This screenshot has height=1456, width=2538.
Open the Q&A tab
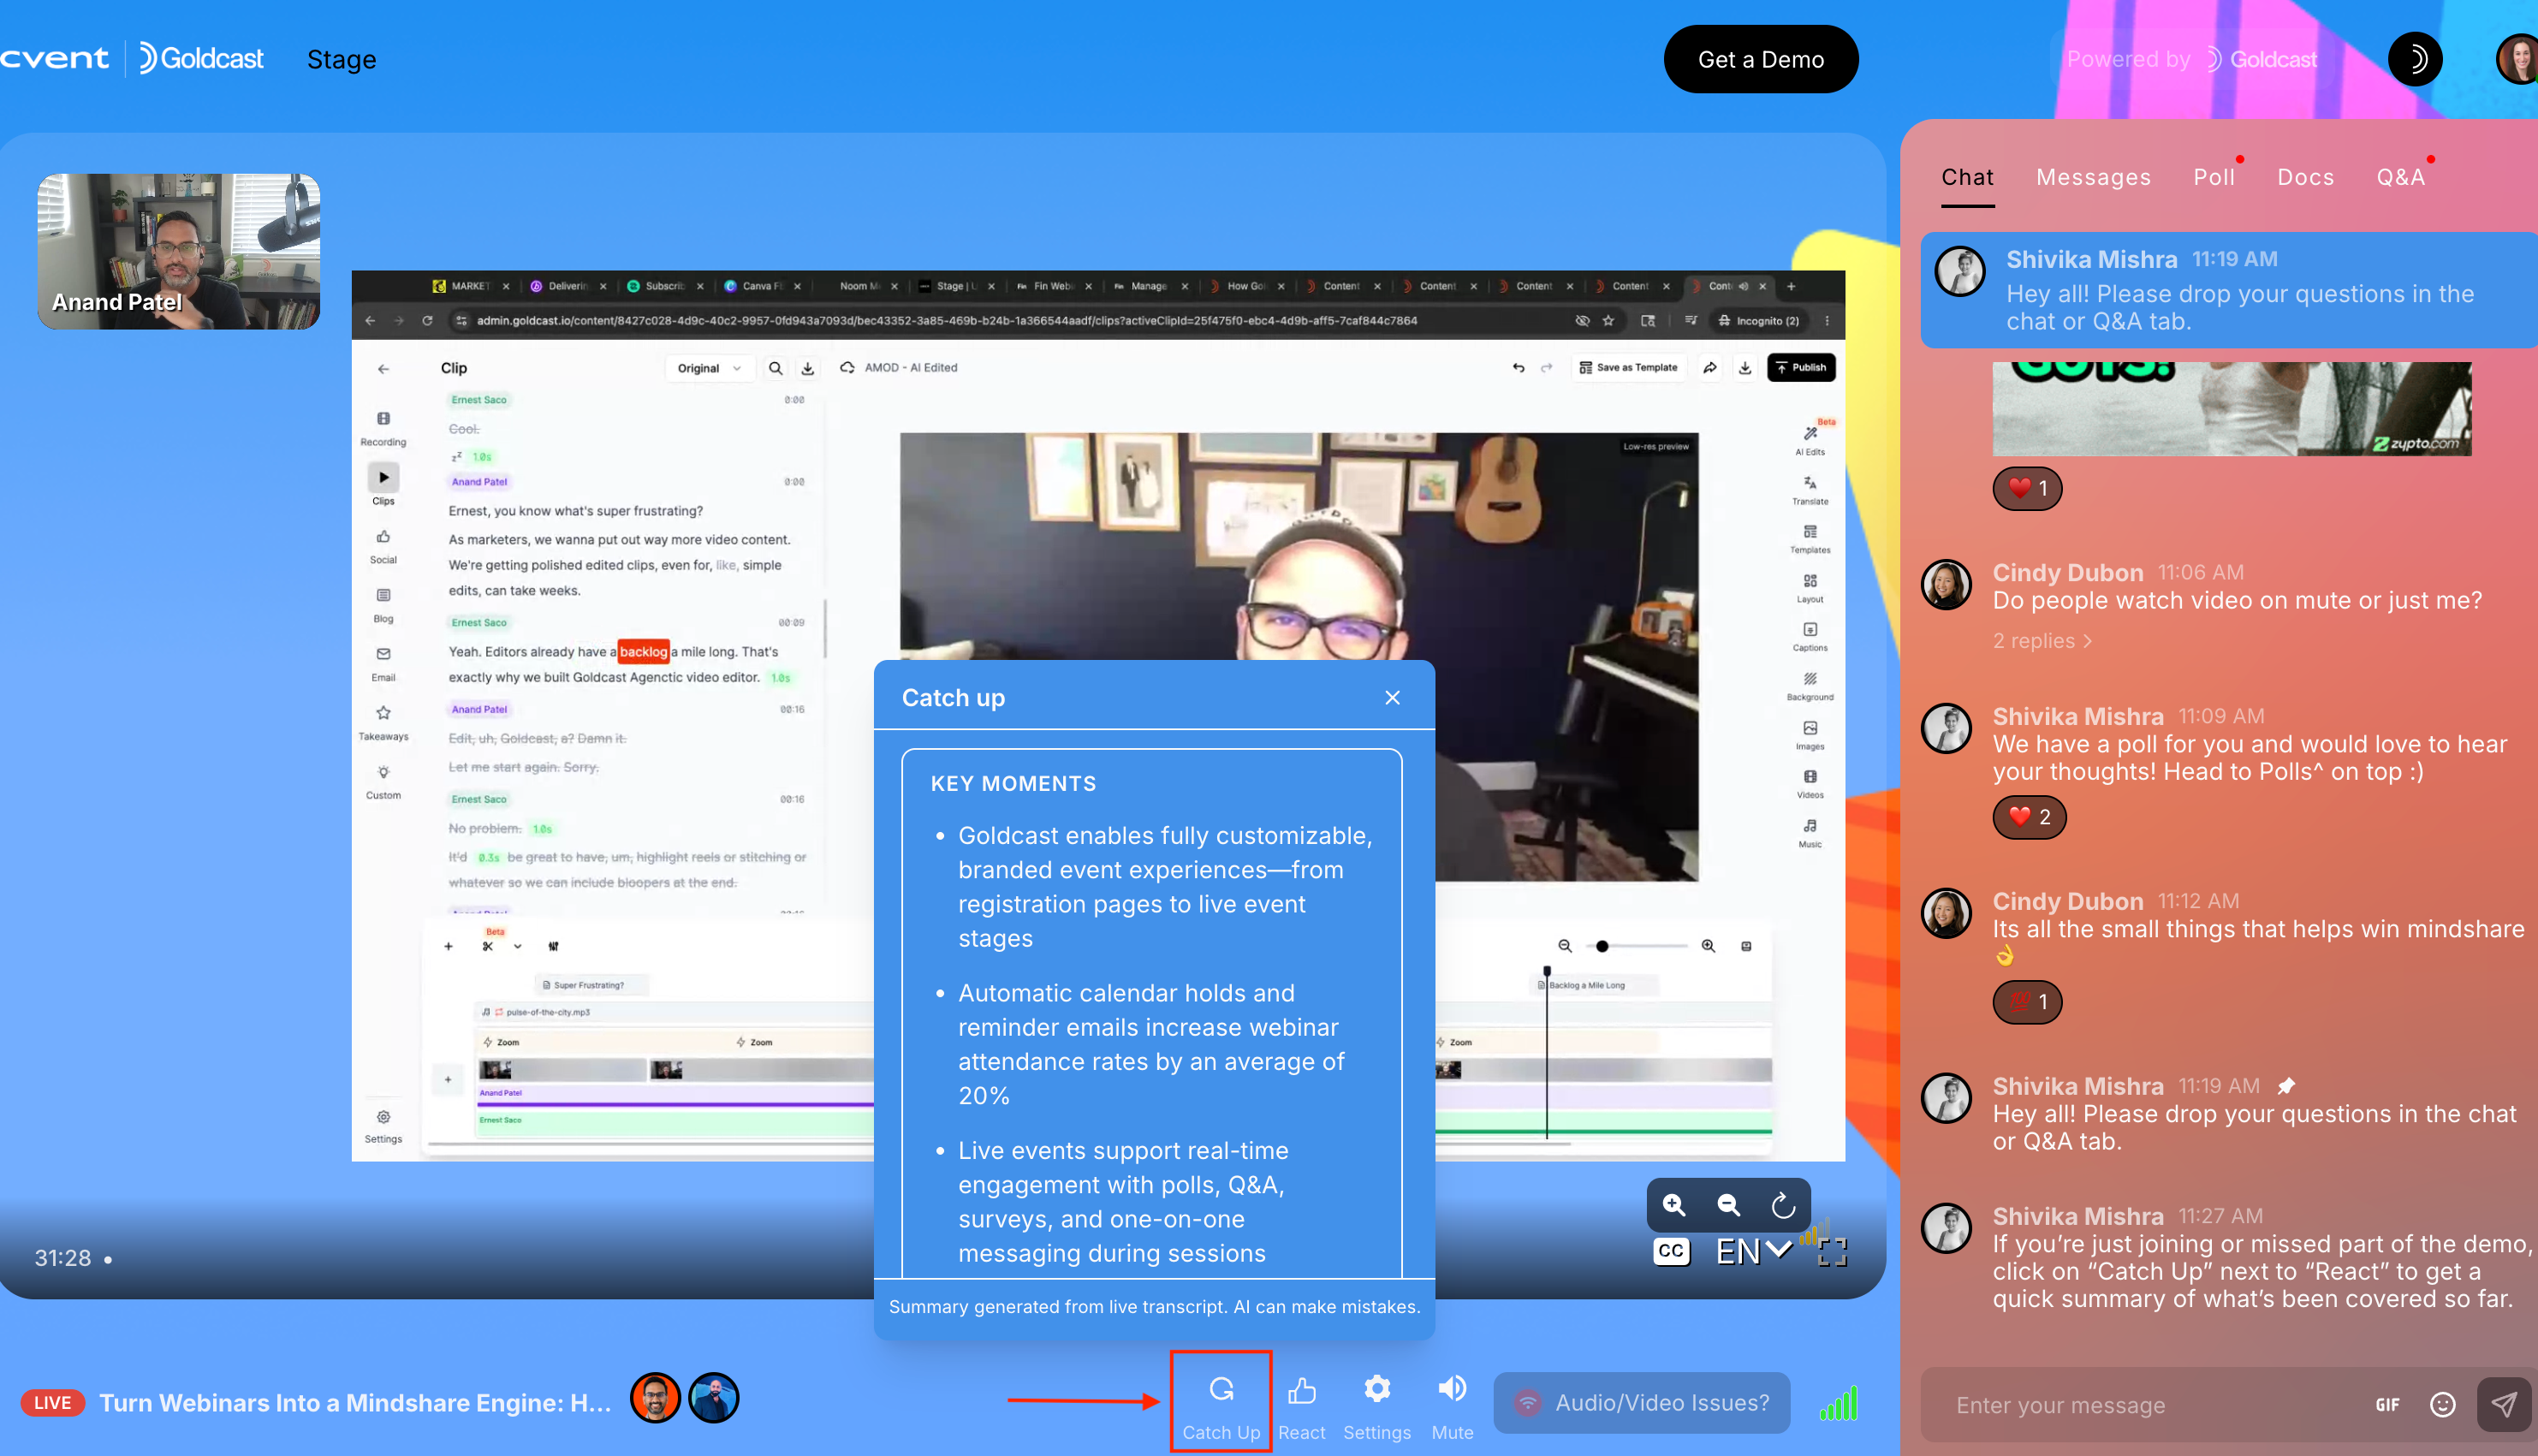(2400, 177)
